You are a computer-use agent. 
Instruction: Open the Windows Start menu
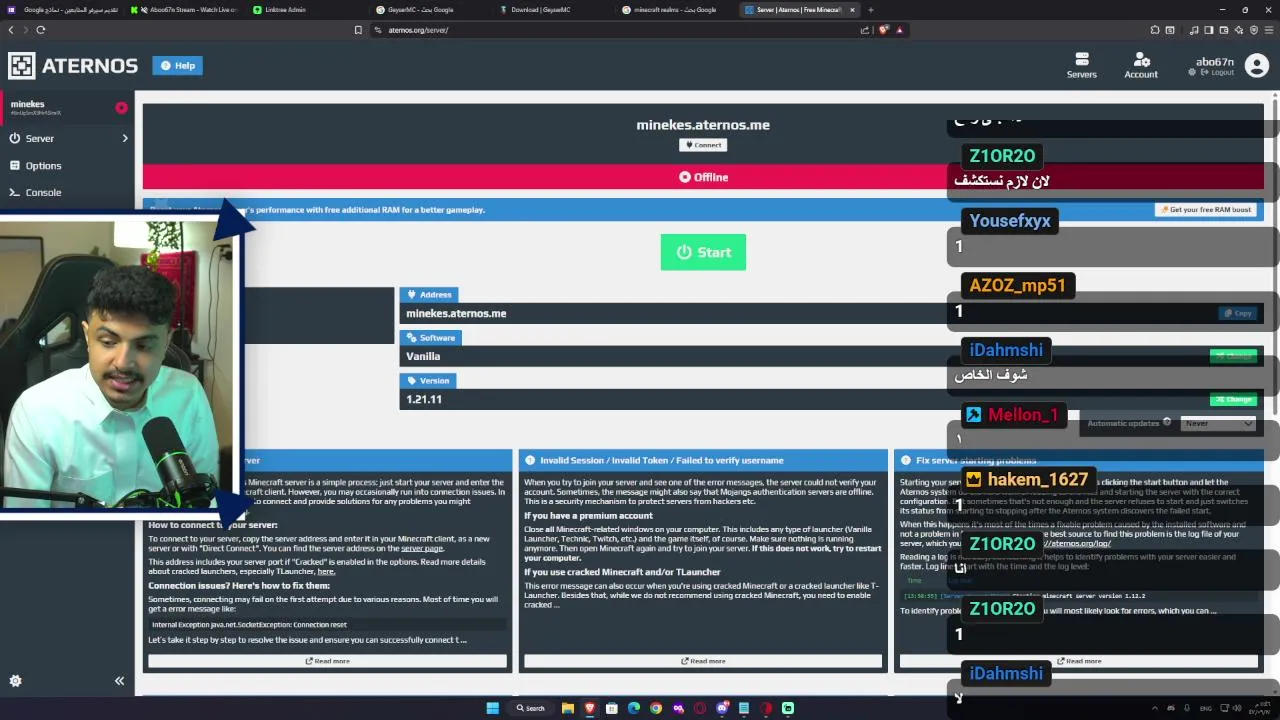coord(492,708)
